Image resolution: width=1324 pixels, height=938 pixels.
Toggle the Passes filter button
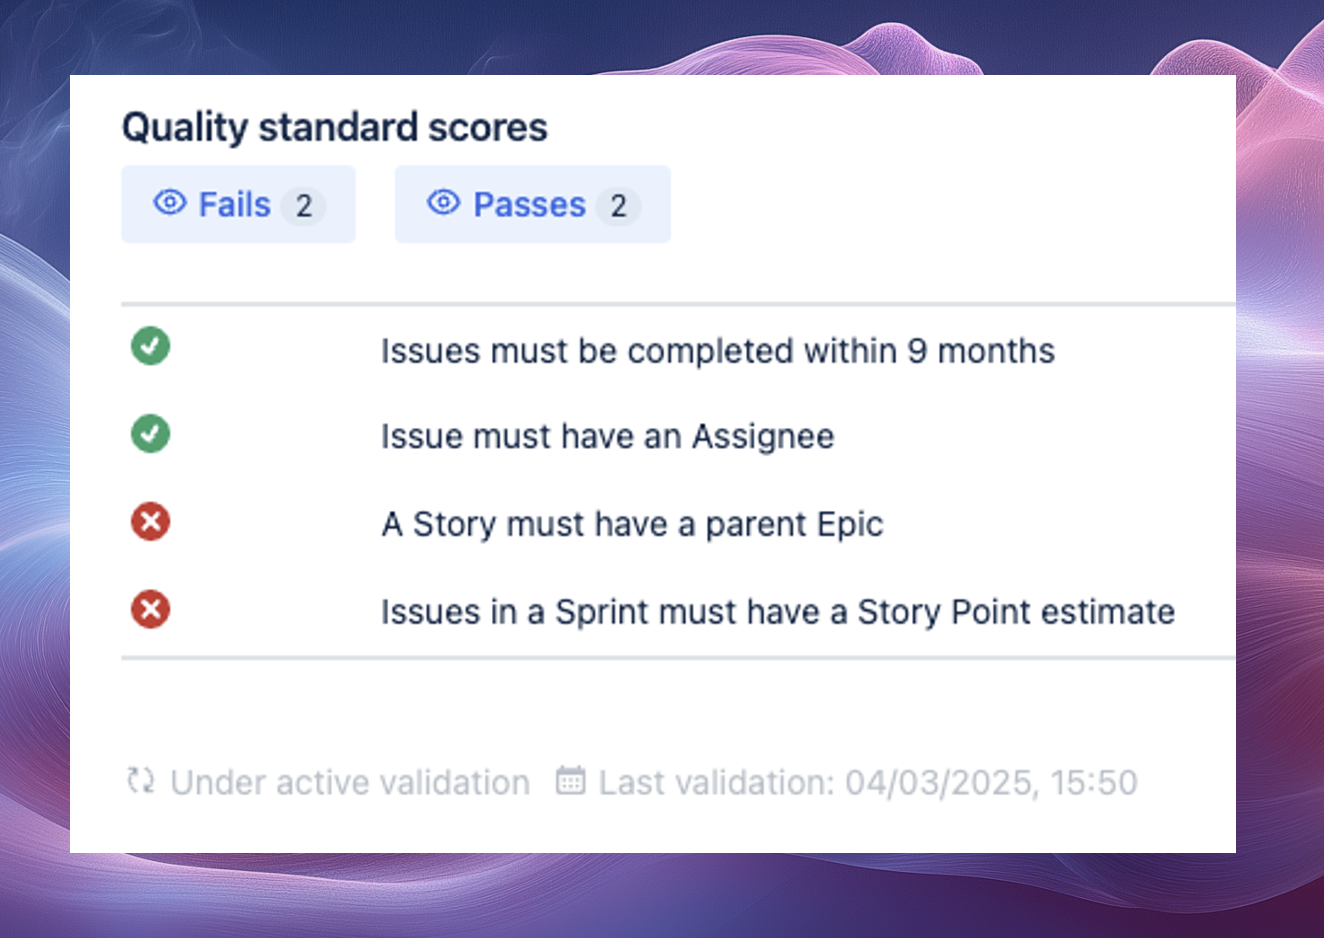532,204
